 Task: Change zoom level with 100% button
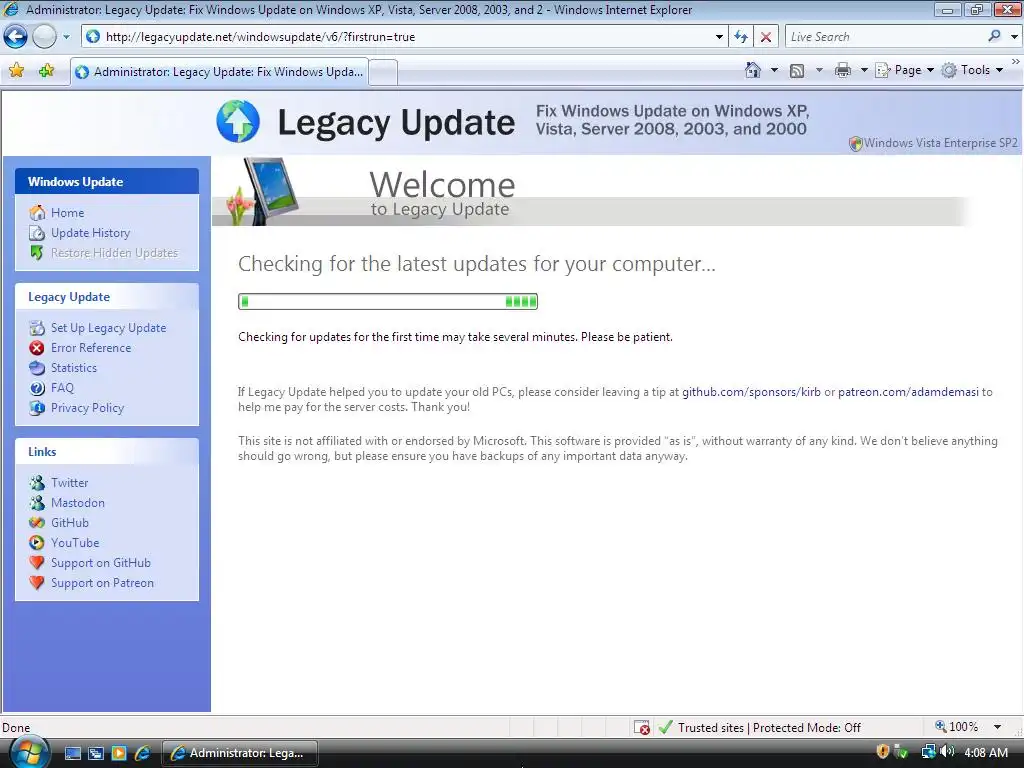[x=957, y=727]
